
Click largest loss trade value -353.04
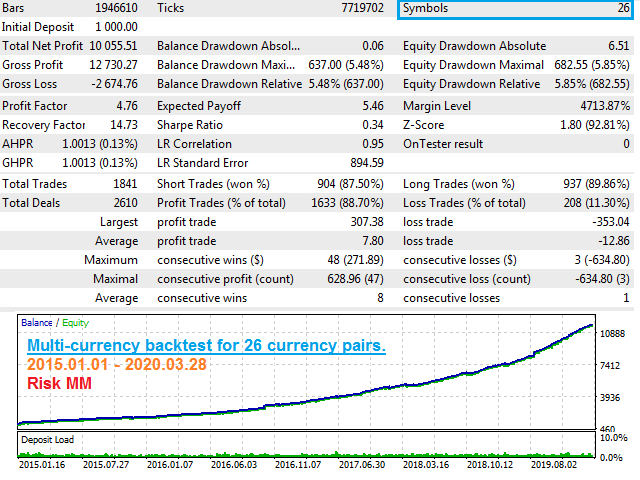[611, 222]
